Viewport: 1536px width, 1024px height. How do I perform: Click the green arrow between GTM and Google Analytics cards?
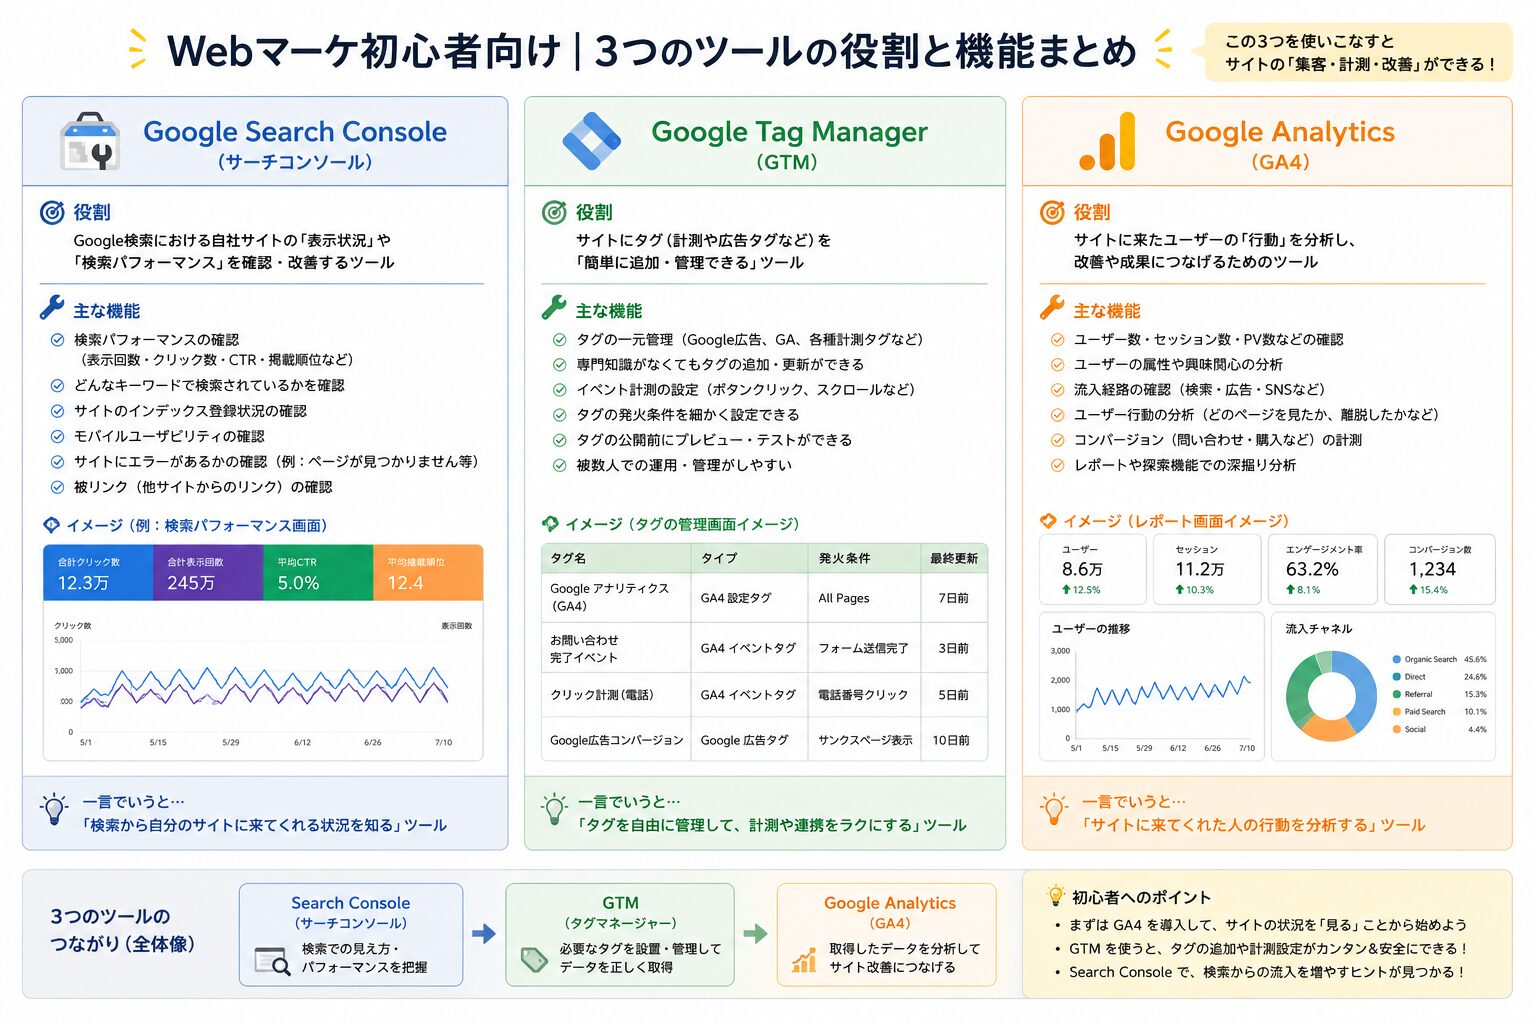[756, 934]
